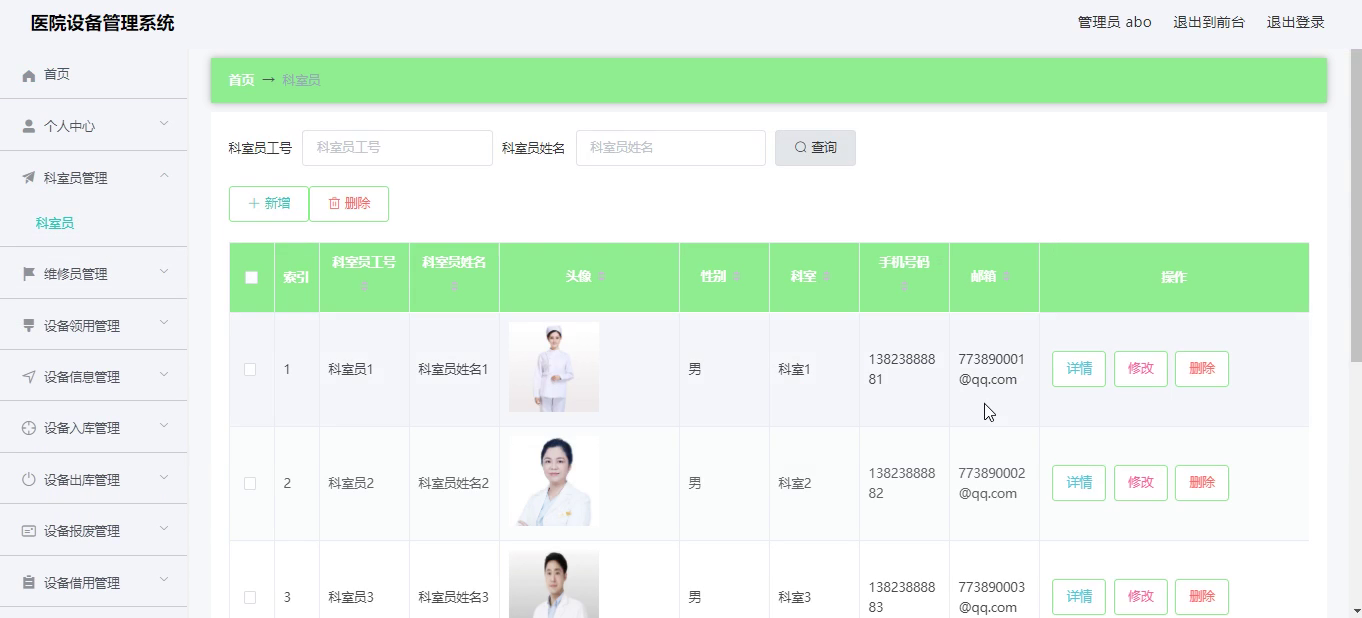Click the magnifier icon in the 查询 button

click(x=800, y=148)
